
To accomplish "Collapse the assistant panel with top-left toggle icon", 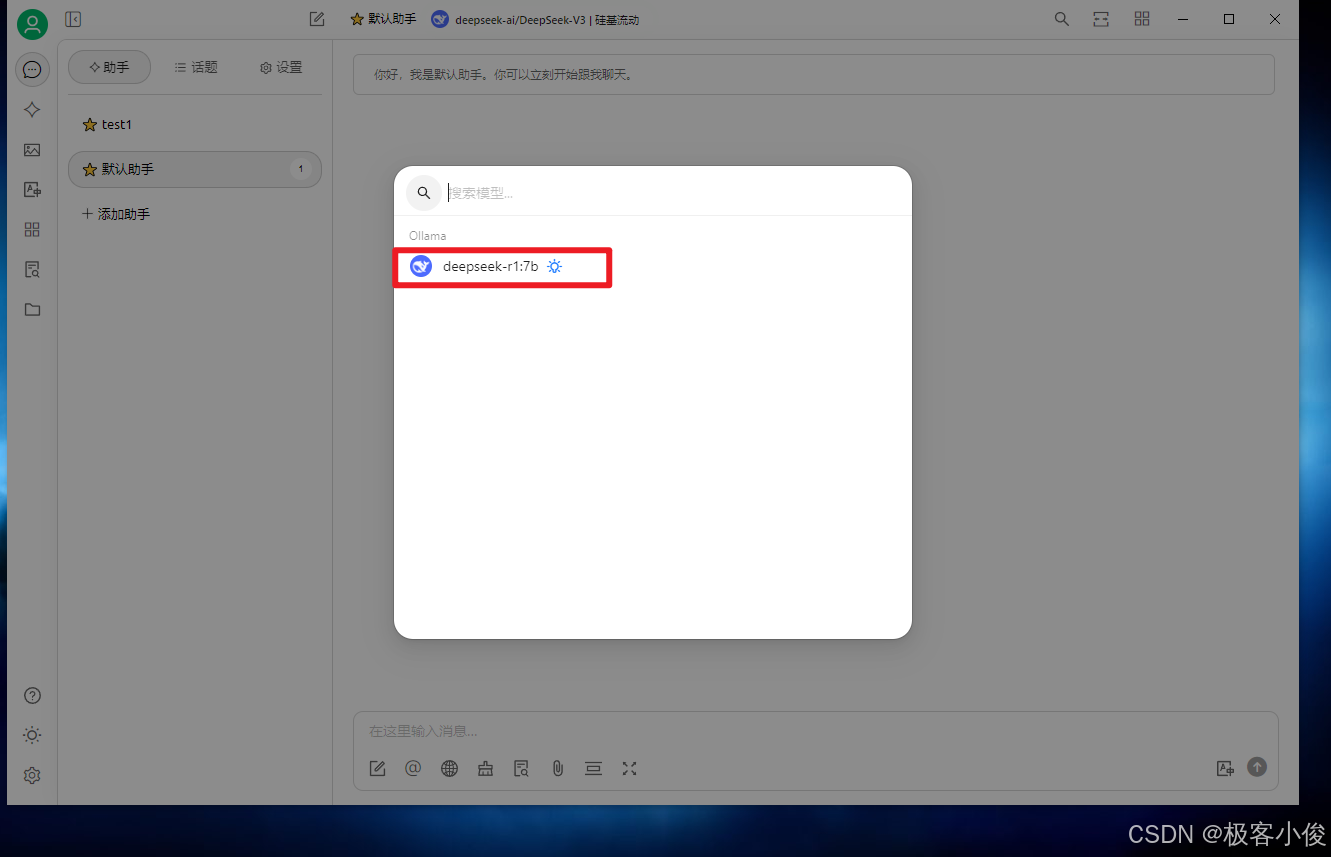I will (x=73, y=19).
